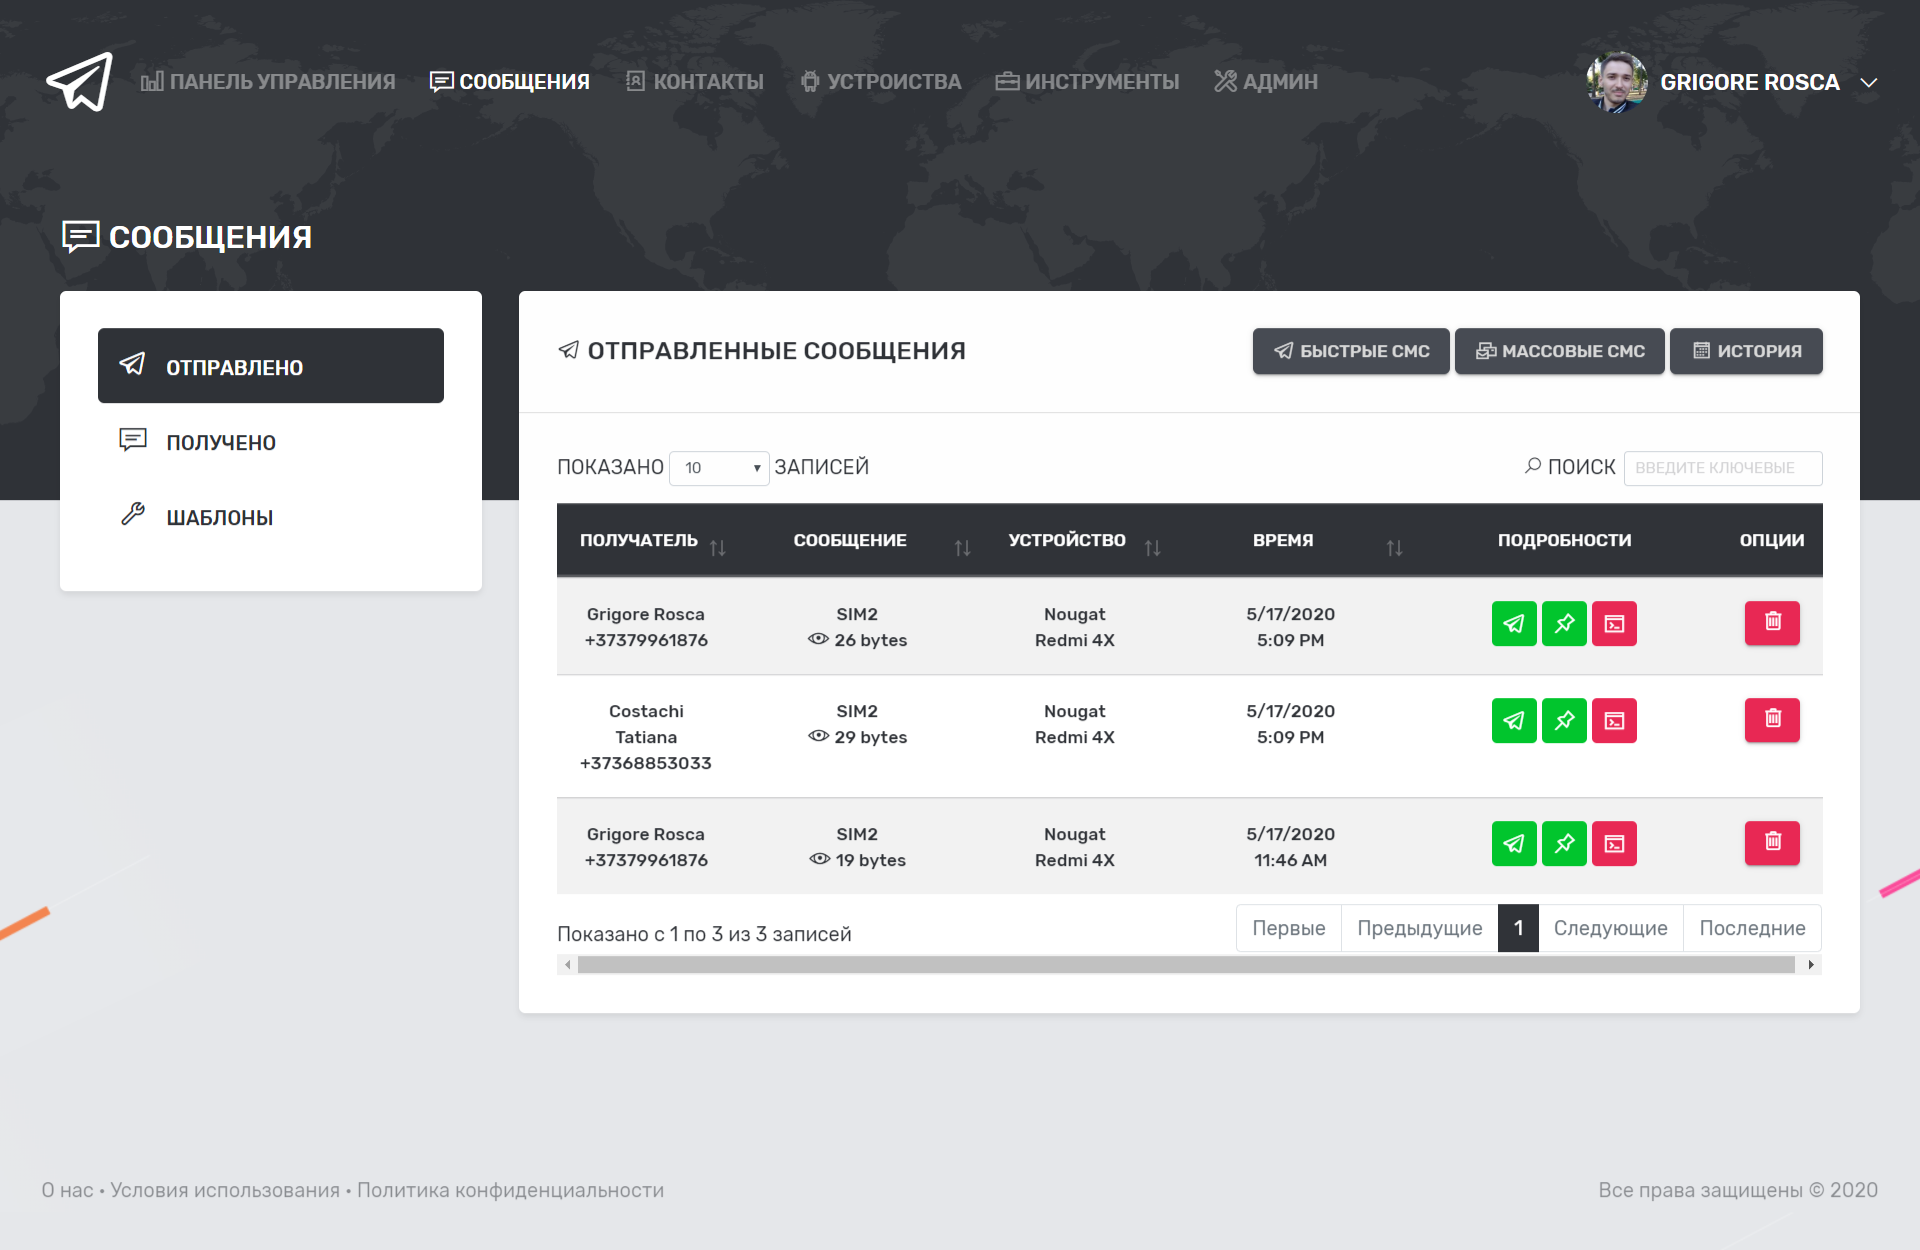This screenshot has width=1920, height=1250.
Task: Sort table by Получатель column arrows
Action: coord(717,547)
